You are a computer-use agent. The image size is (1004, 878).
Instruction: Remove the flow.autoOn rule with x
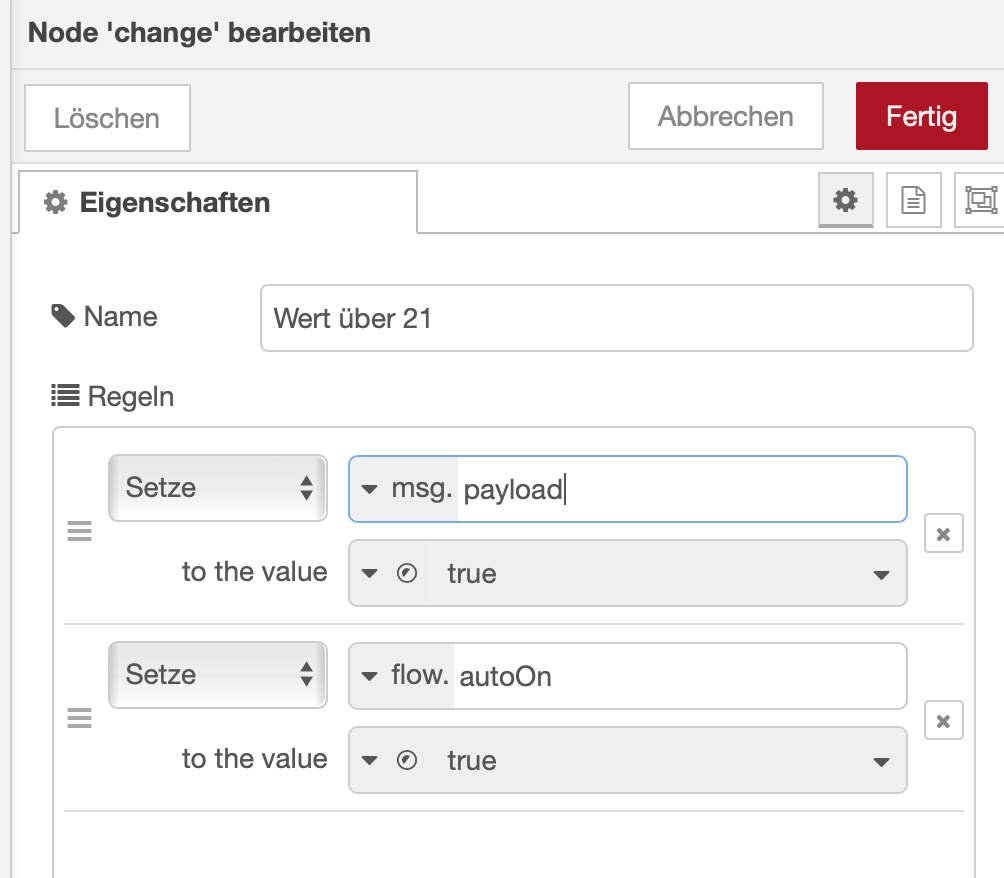coord(943,720)
